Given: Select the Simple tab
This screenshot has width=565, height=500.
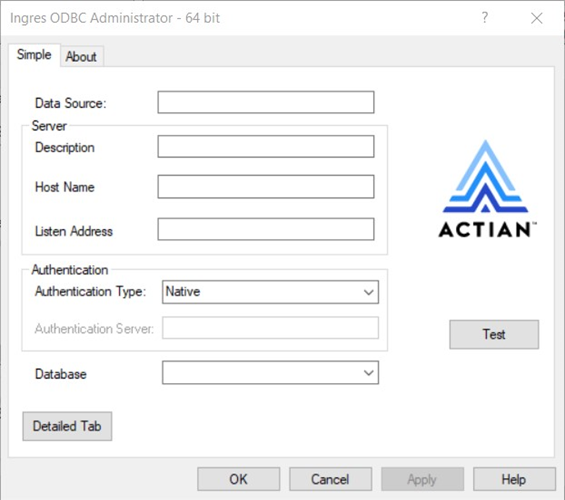Looking at the screenshot, I should (34, 55).
